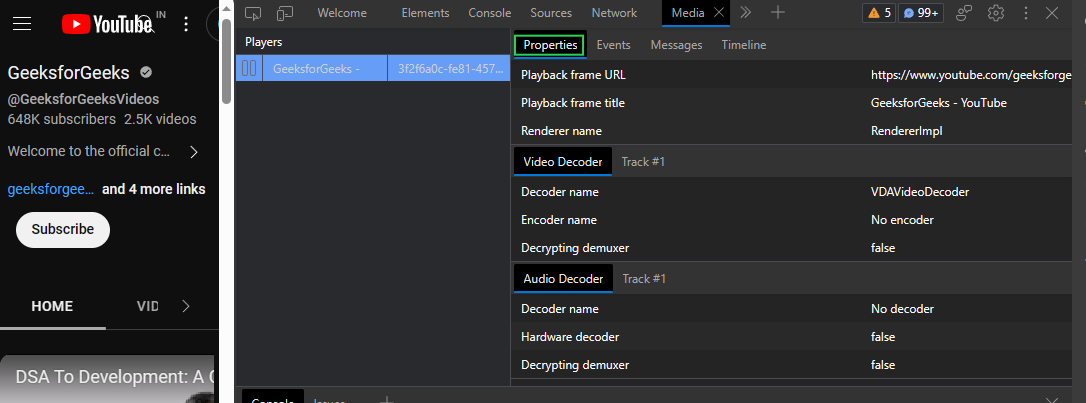Screen dimensions: 1086x403
Task: Click the 'No encoder' value
Action: (902, 220)
